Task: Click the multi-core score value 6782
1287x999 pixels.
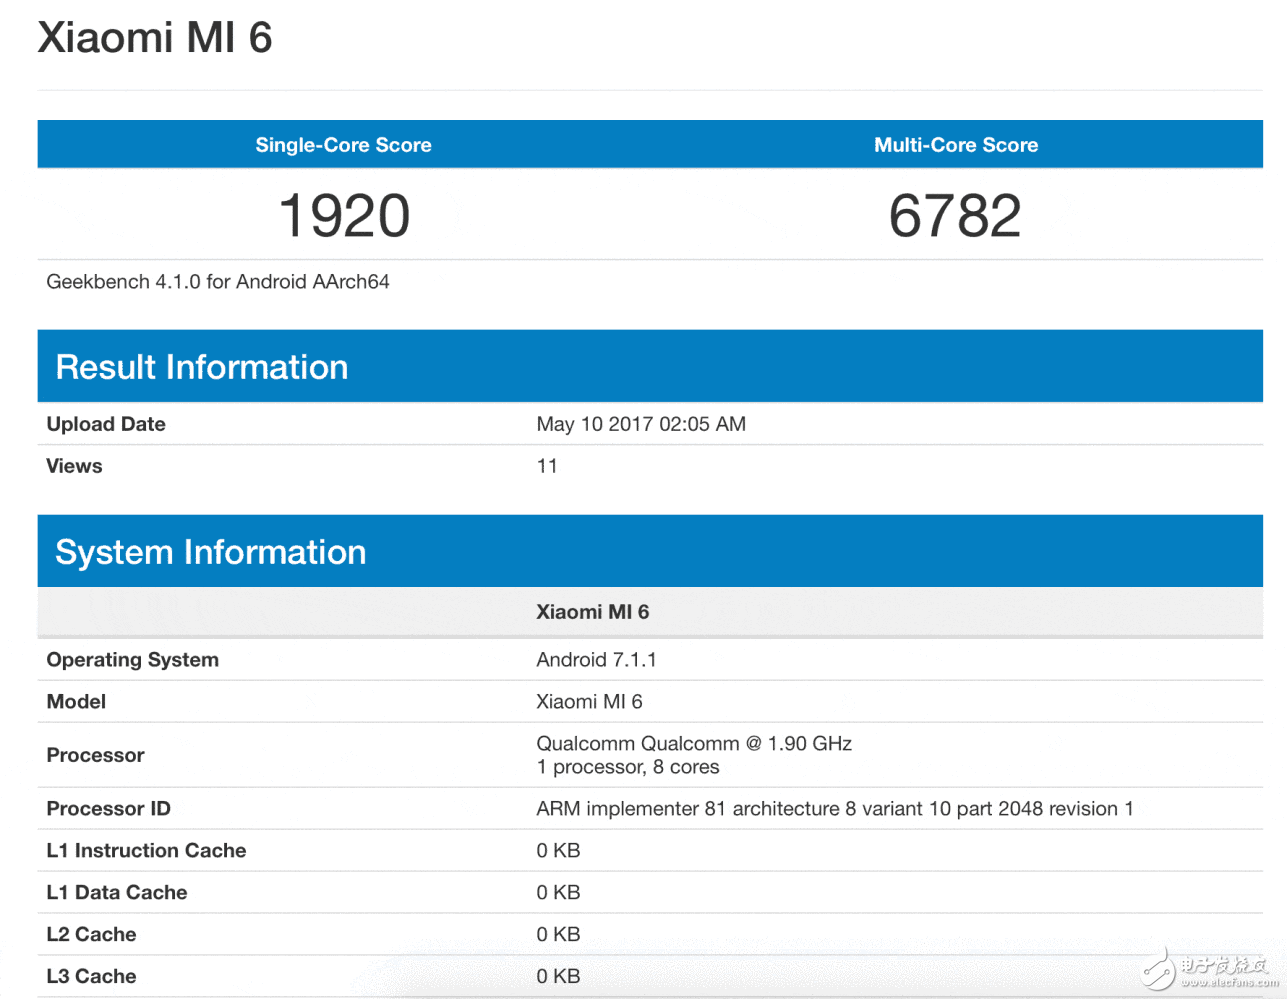Action: 955,216
